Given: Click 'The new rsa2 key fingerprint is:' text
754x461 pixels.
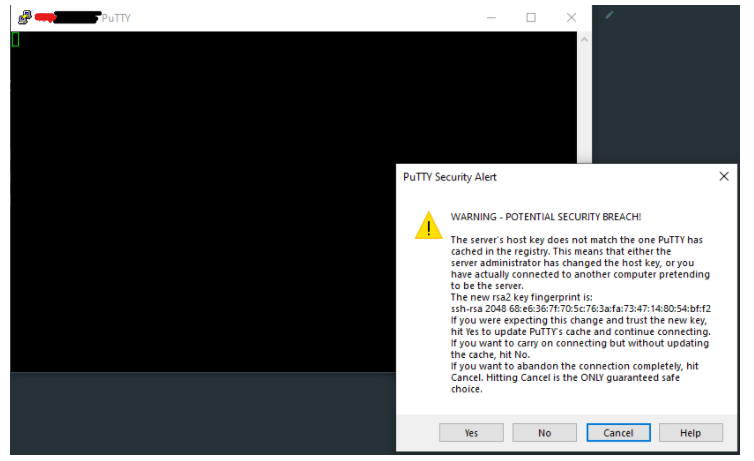Looking at the screenshot, I should pyautogui.click(x=521, y=297).
